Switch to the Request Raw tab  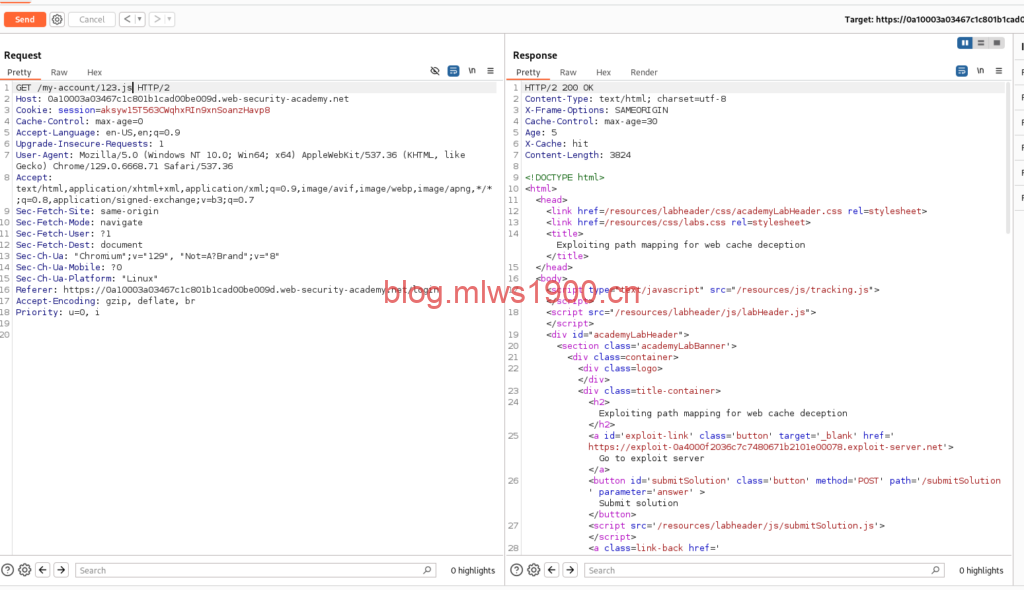click(59, 73)
